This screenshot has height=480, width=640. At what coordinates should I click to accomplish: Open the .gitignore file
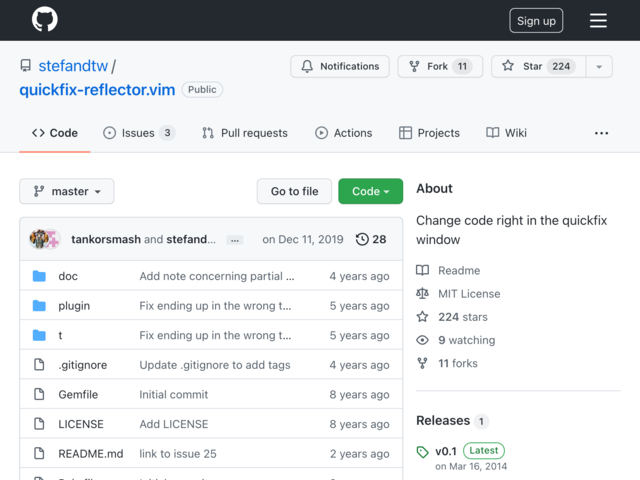[82, 365]
